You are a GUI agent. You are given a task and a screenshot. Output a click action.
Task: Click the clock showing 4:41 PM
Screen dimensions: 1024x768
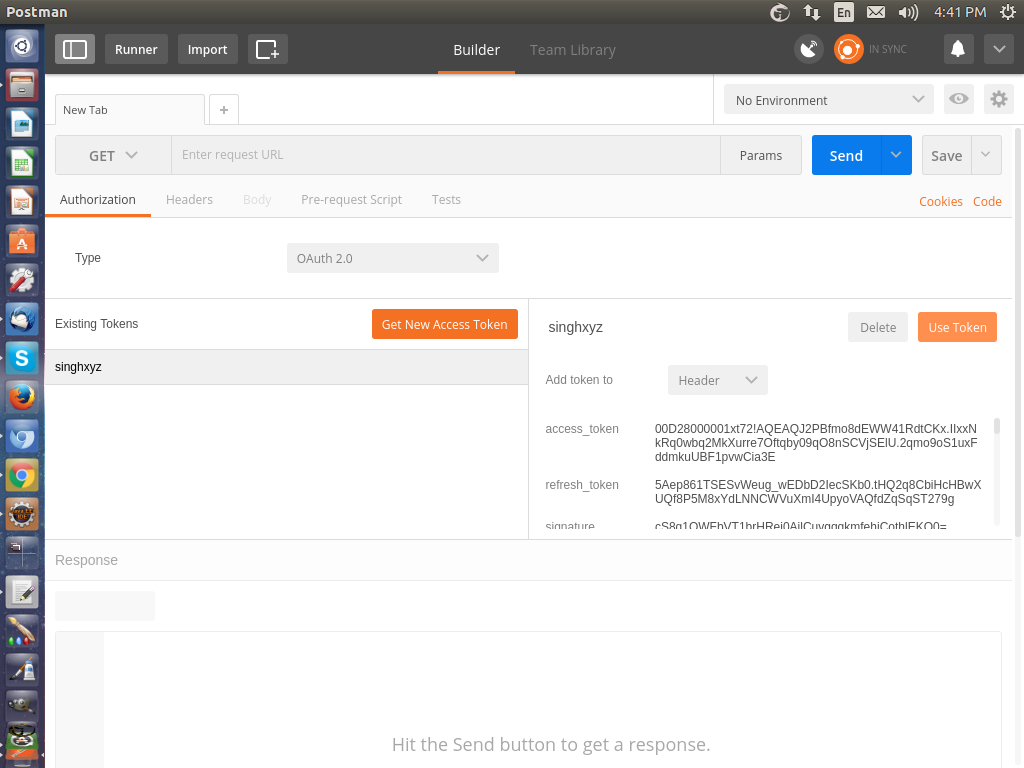tap(959, 12)
